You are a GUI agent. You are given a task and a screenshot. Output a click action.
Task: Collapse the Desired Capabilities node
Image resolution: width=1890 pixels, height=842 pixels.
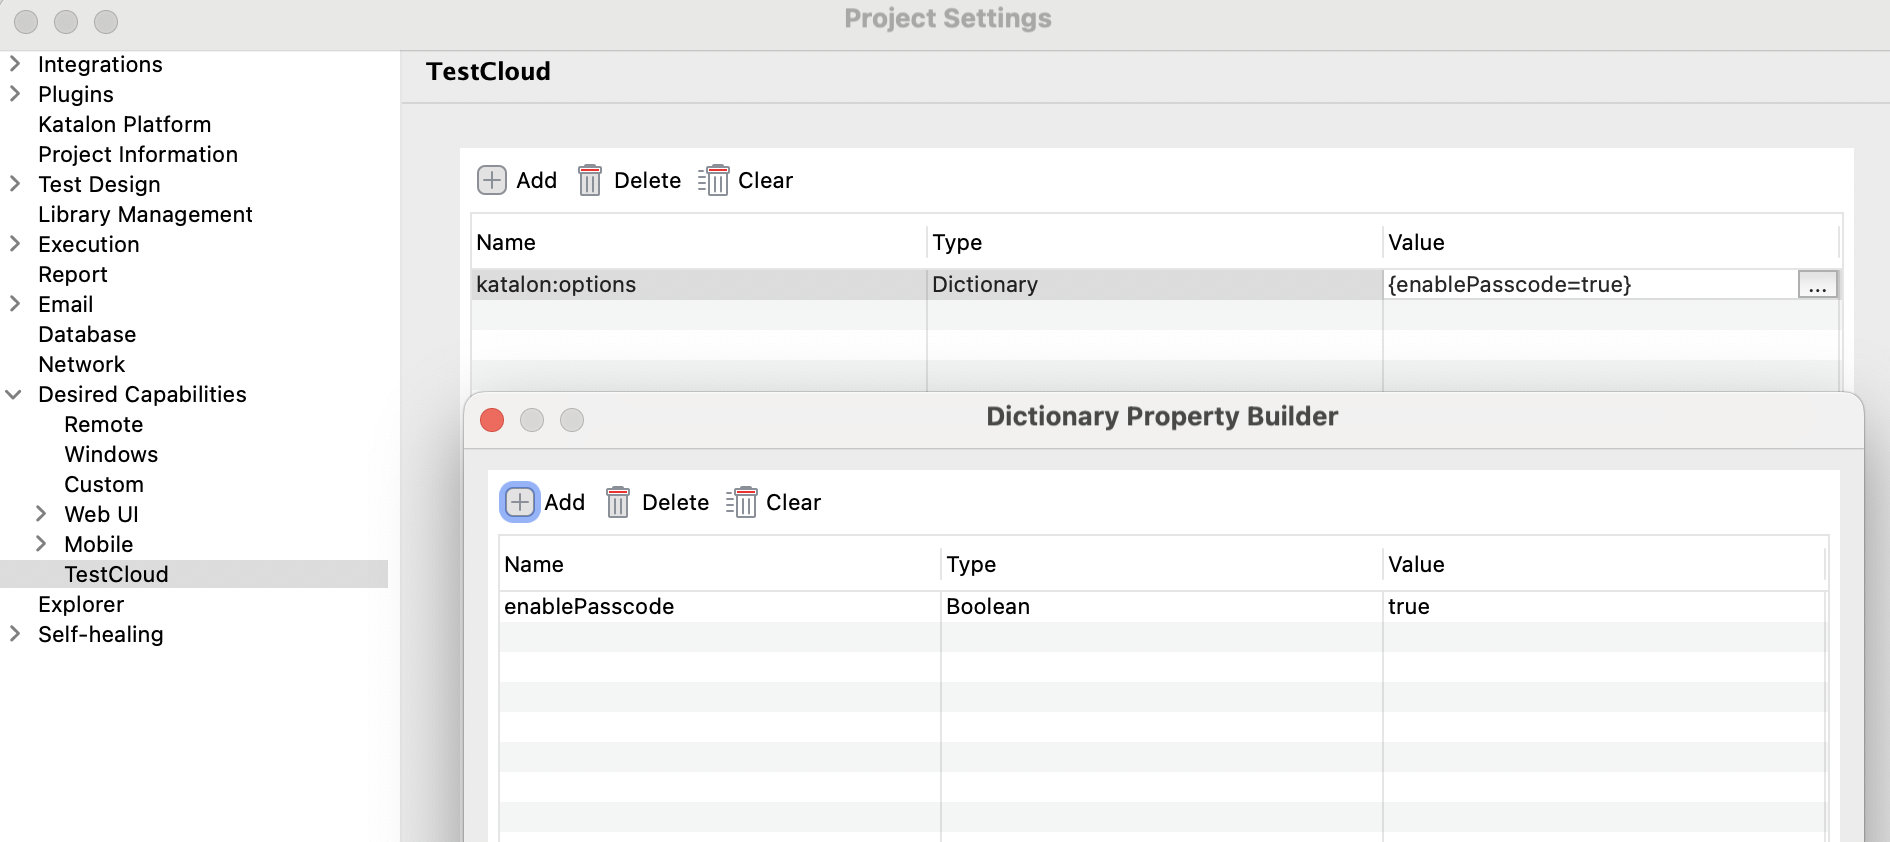coord(15,394)
